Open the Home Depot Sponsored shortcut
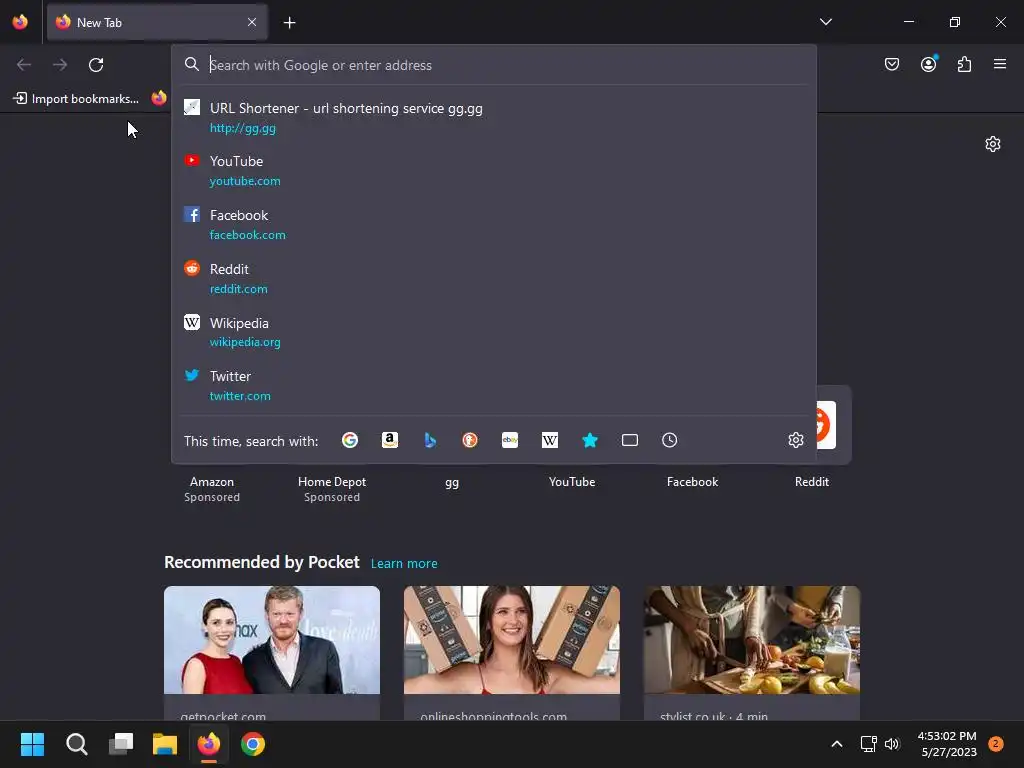 click(x=332, y=488)
